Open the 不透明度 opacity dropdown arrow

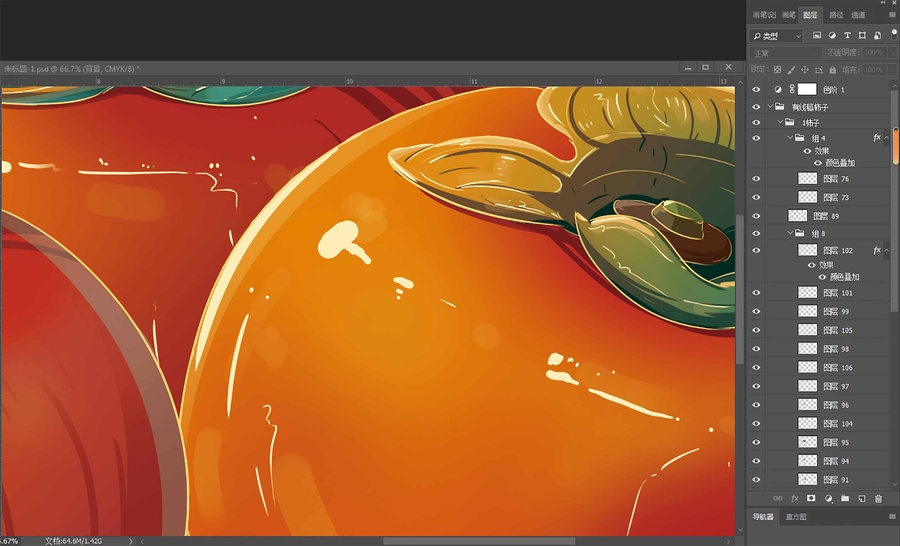(x=891, y=53)
